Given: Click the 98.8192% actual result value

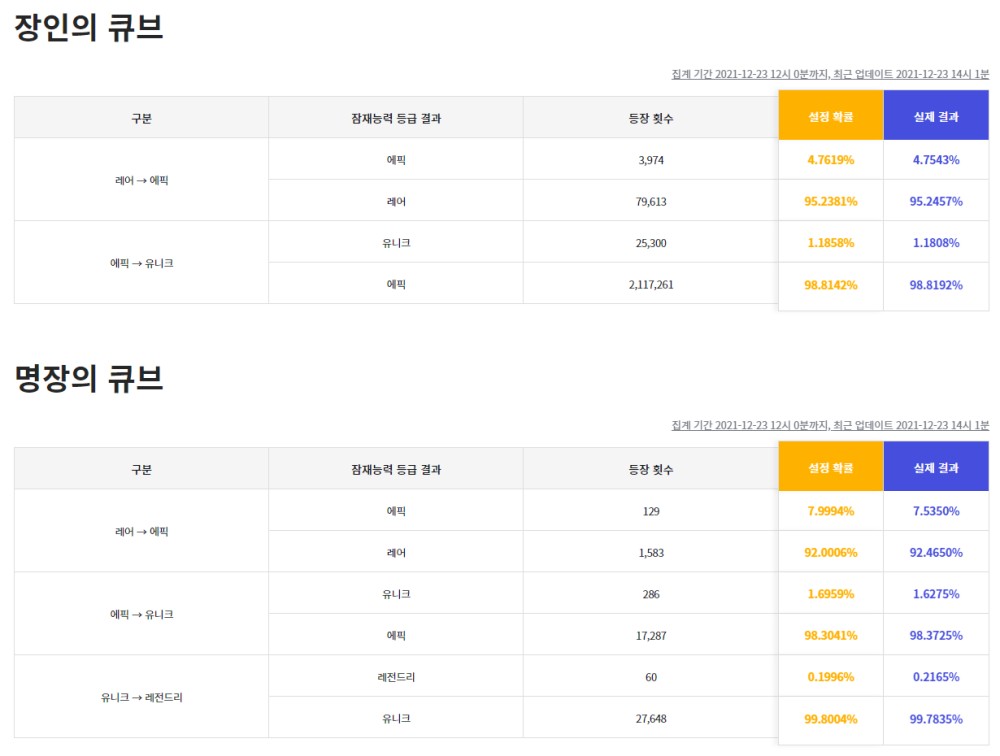Looking at the screenshot, I should [936, 285].
